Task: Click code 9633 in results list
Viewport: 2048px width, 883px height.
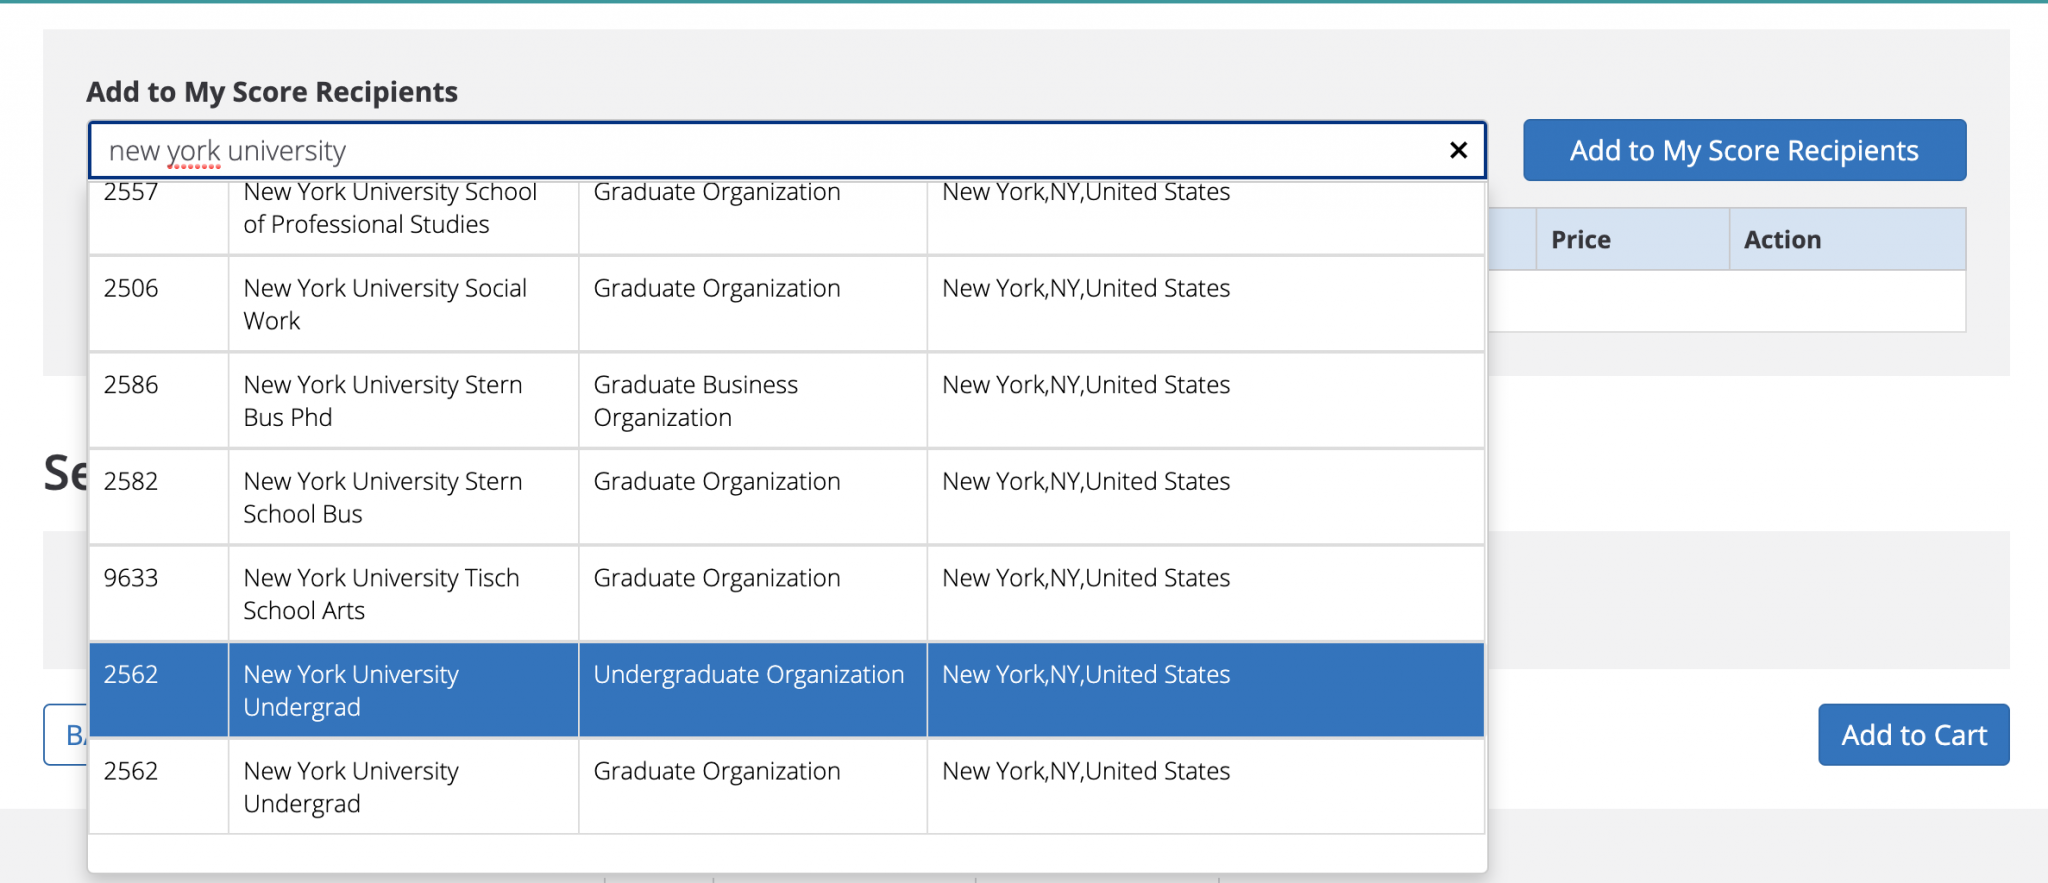Action: 131,578
